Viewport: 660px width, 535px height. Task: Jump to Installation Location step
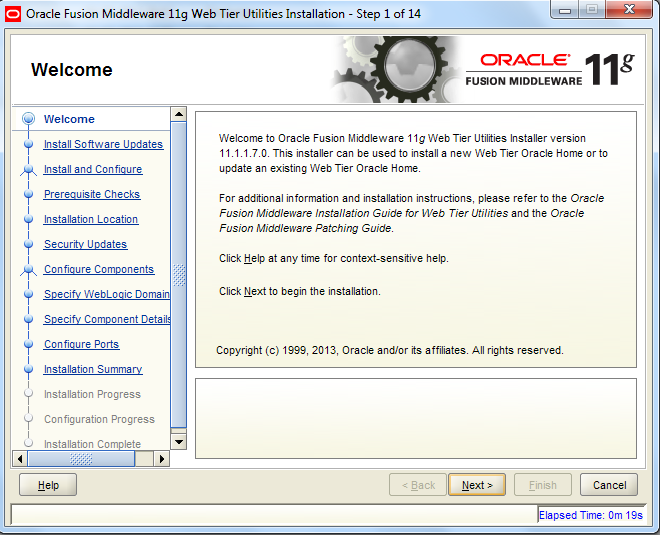click(x=91, y=219)
